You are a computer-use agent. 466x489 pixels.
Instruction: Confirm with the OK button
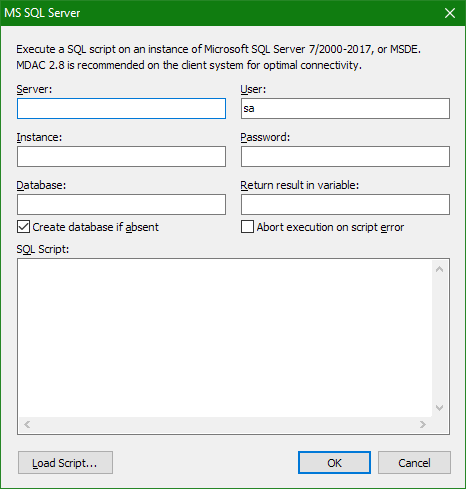(334, 463)
